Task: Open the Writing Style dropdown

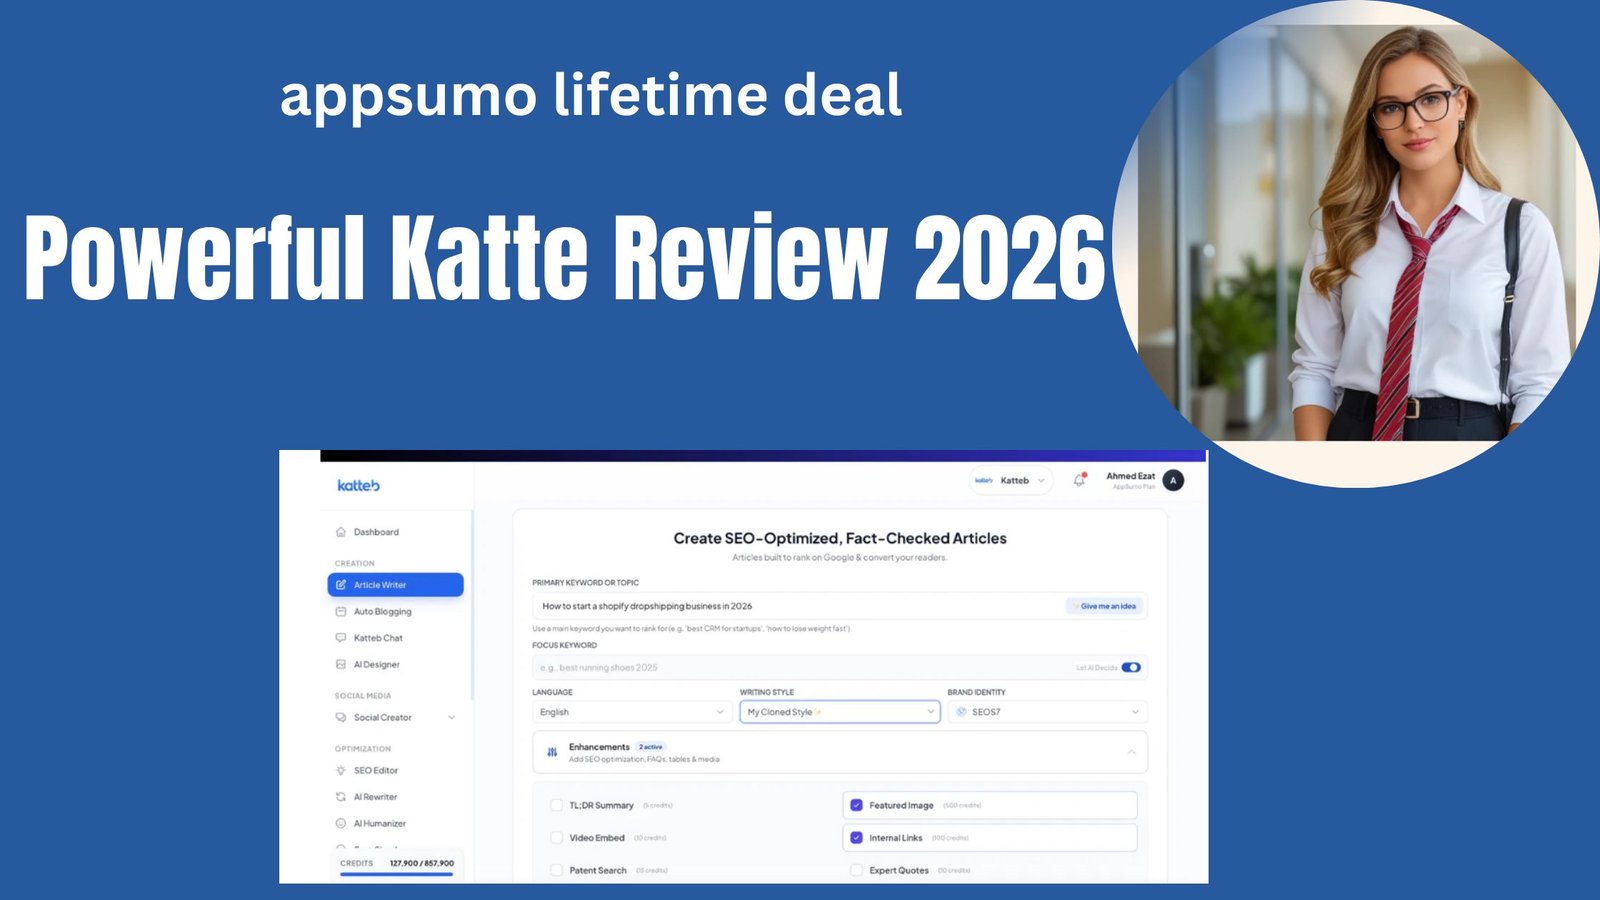Action: point(839,712)
